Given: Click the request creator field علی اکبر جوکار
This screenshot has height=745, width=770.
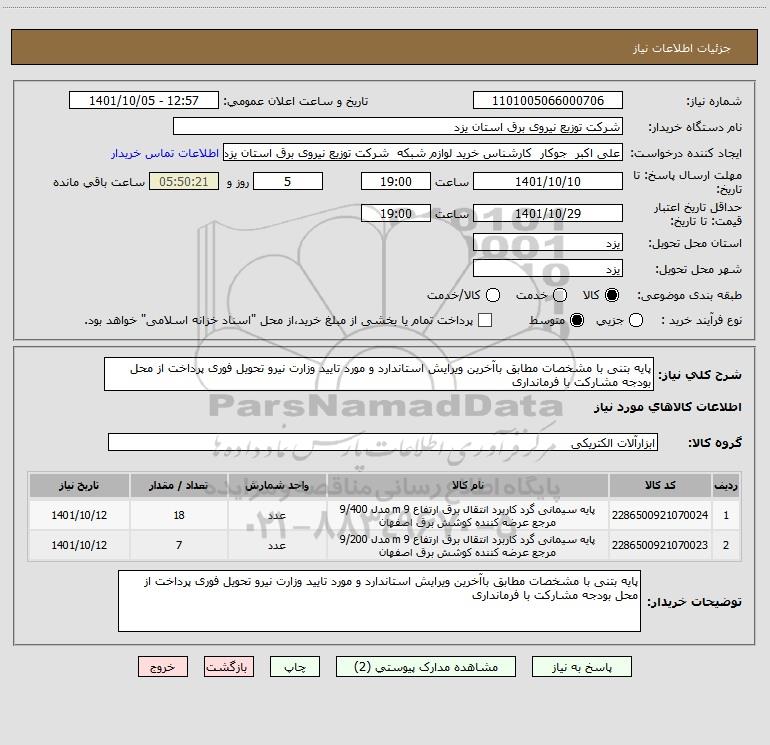Looking at the screenshot, I should (x=423, y=153).
